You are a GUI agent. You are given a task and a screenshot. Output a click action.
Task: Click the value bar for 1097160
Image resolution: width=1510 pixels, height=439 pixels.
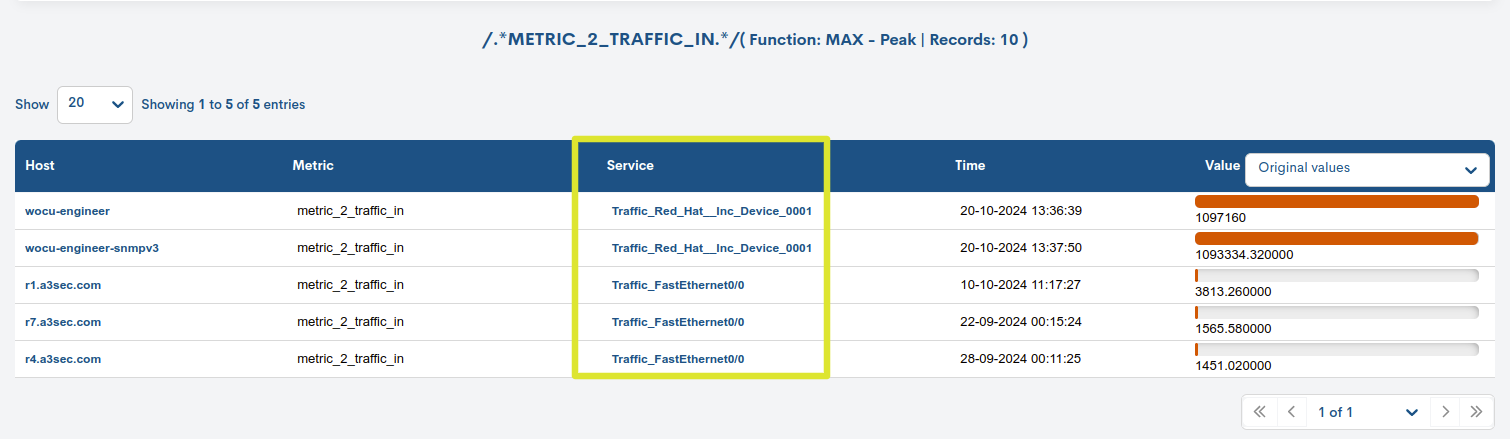click(x=1336, y=201)
